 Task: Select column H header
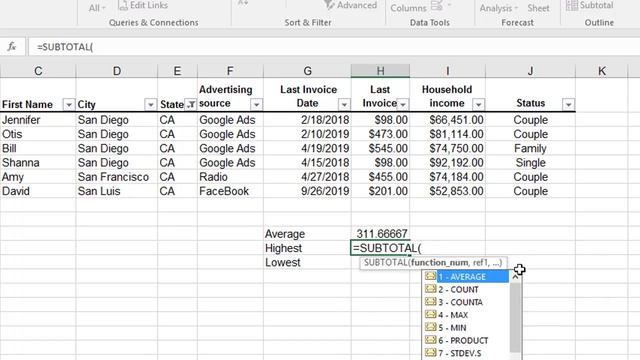coord(380,71)
